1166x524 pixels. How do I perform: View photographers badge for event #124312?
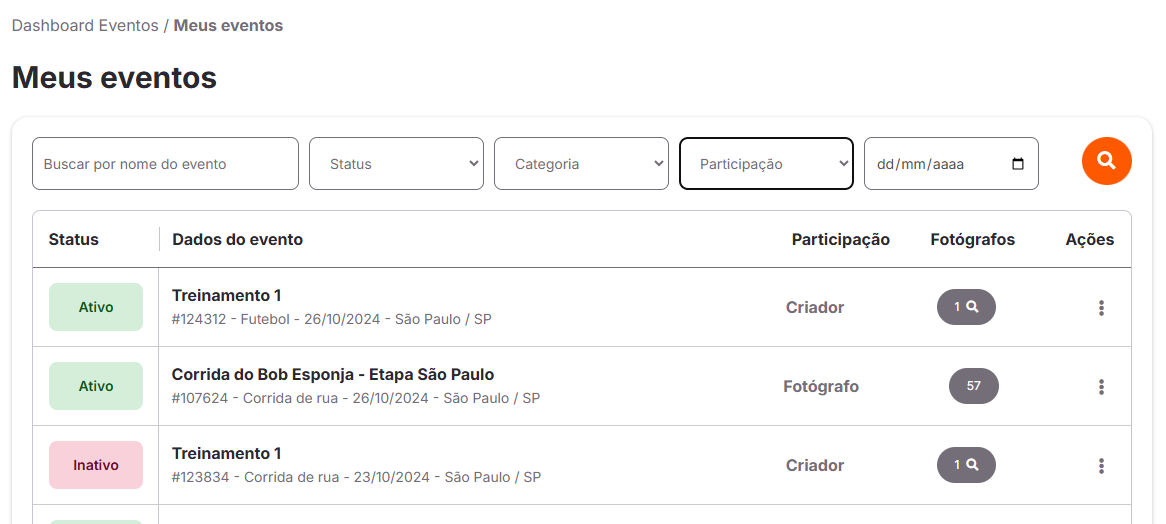pyautogui.click(x=966, y=307)
